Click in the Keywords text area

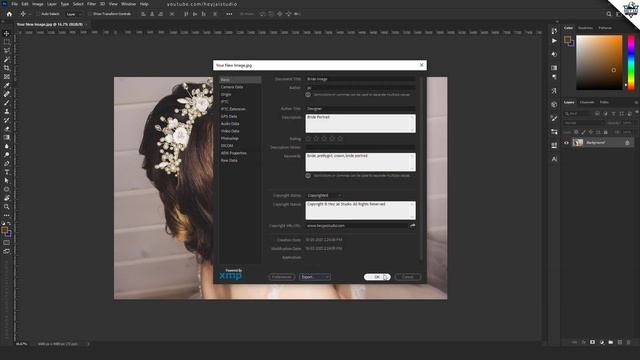coord(361,162)
